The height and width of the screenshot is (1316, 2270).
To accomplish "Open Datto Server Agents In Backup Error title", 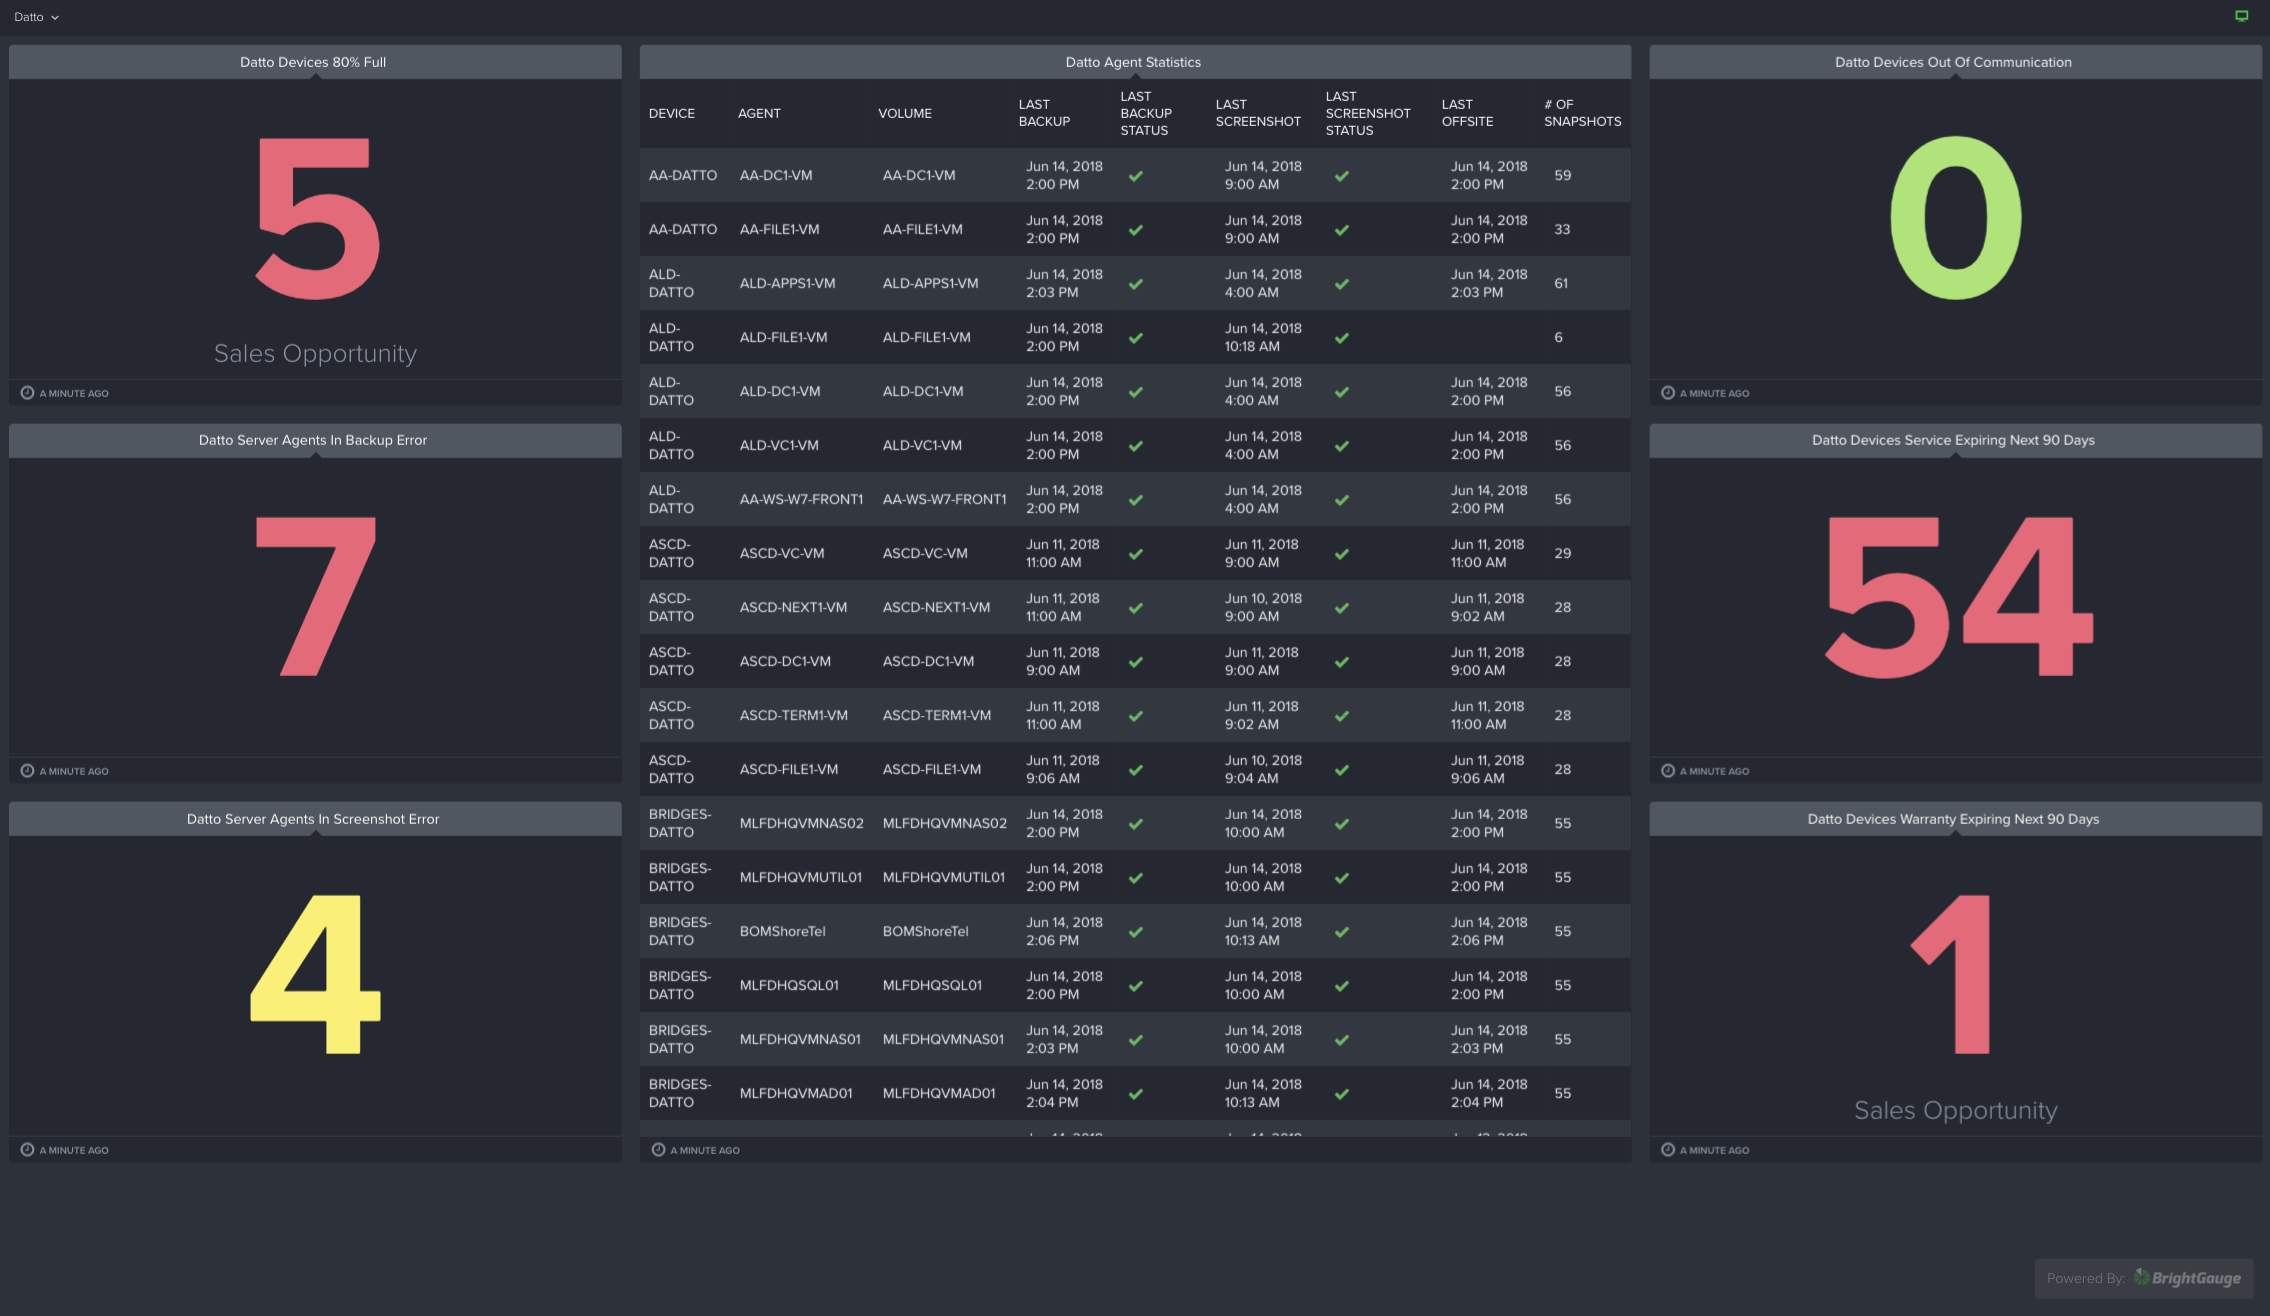I will (313, 440).
